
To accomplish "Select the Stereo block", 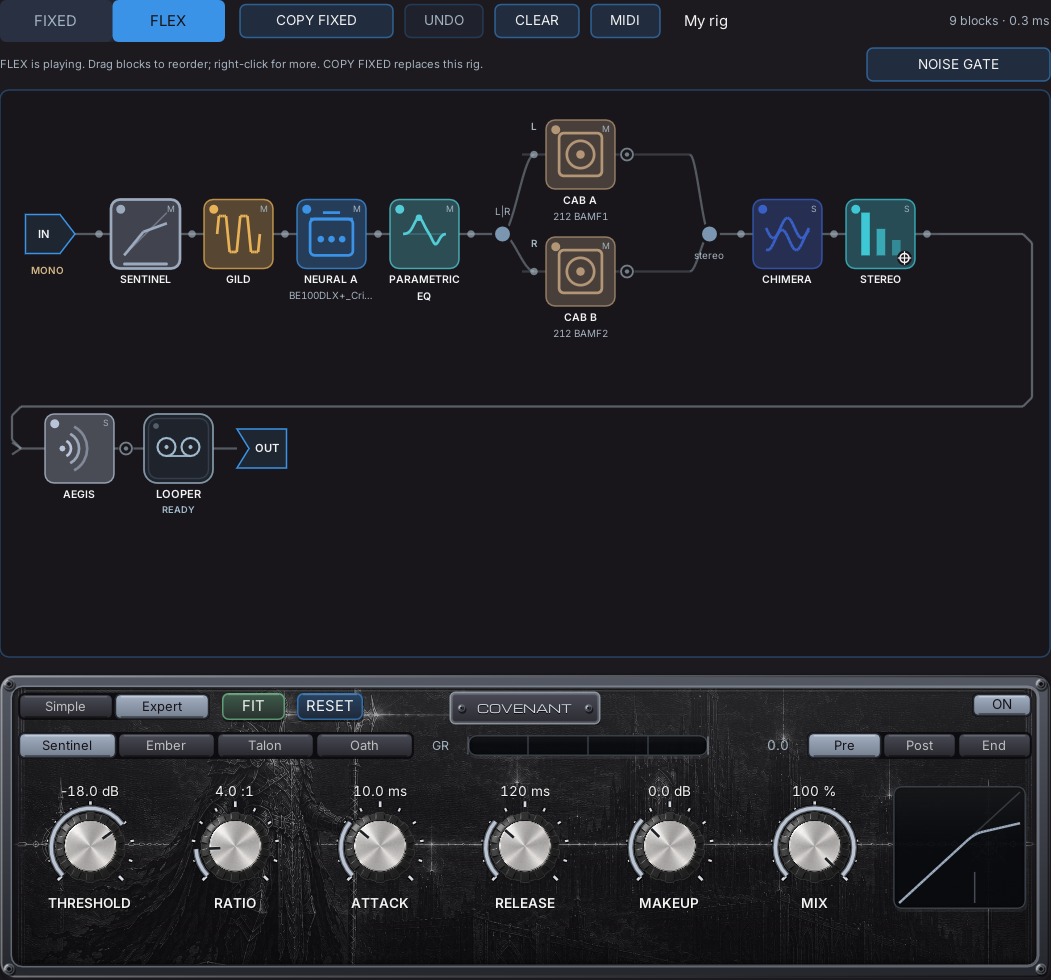I will 880,234.
